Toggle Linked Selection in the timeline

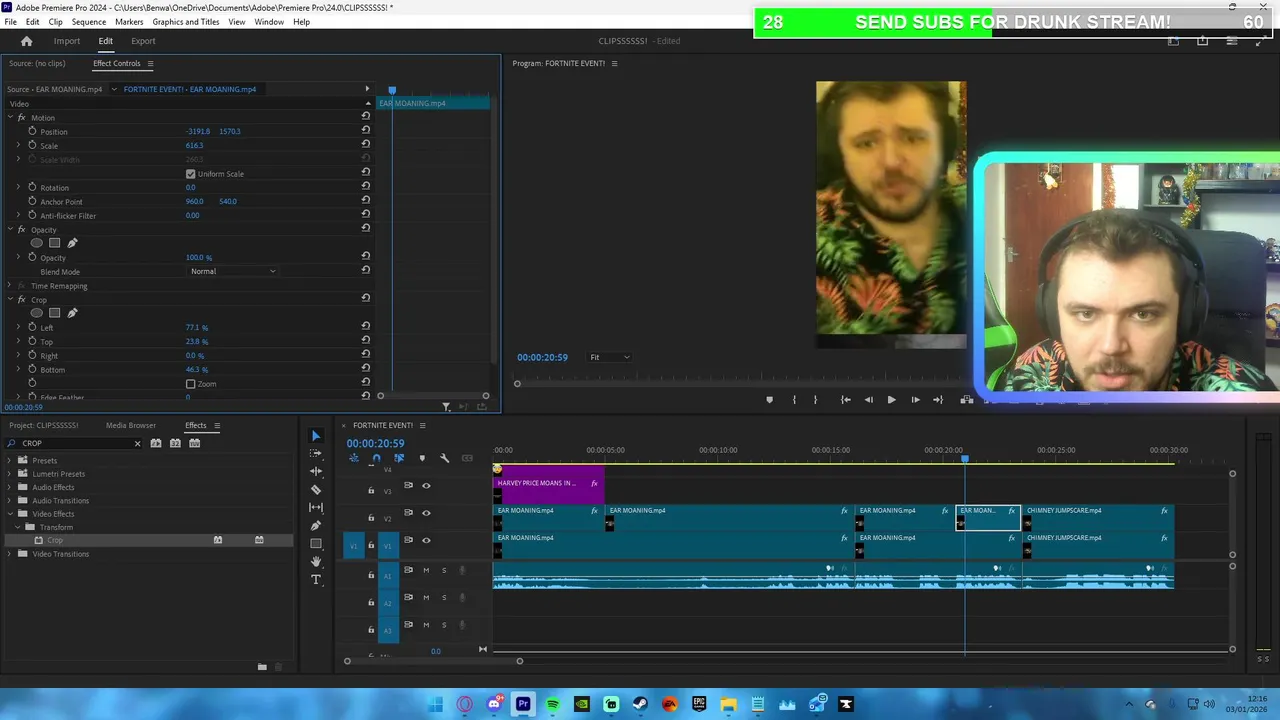click(x=399, y=458)
